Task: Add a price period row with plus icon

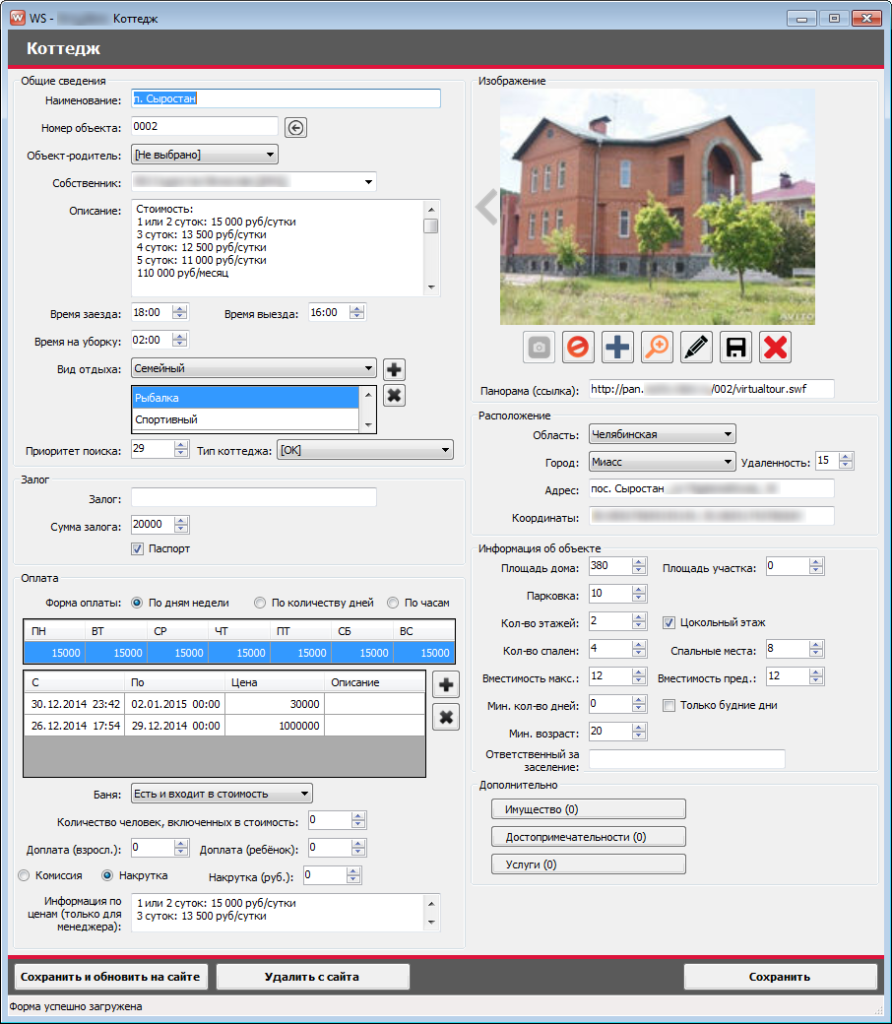Action: point(446,685)
